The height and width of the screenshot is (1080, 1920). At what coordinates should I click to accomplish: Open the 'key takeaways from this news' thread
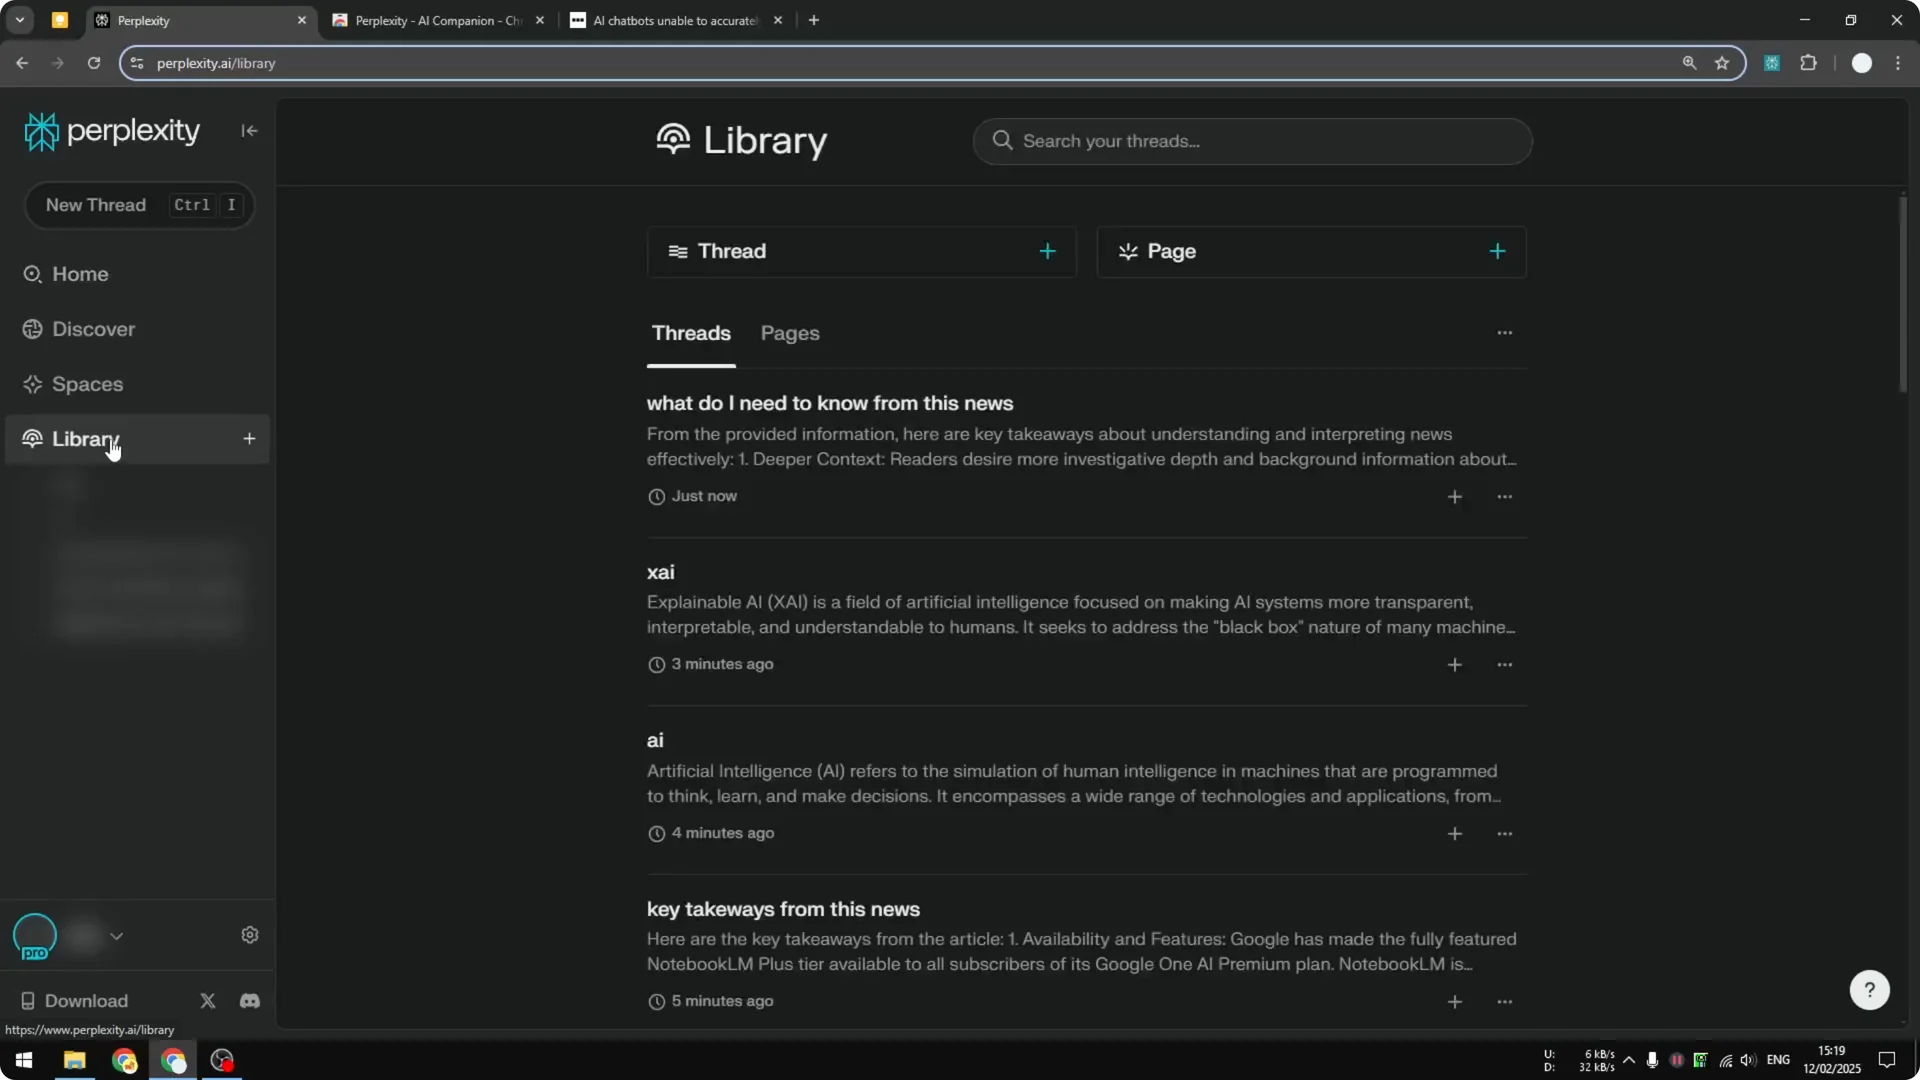(783, 909)
